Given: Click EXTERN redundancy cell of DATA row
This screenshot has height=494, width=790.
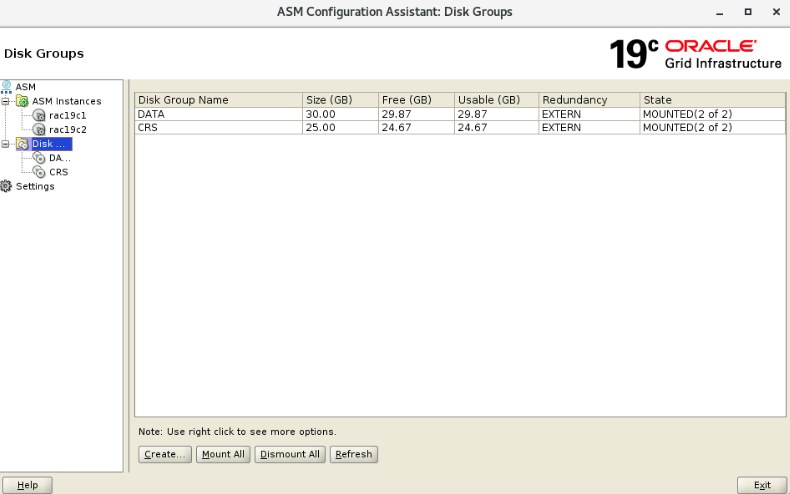Looking at the screenshot, I should 589,114.
